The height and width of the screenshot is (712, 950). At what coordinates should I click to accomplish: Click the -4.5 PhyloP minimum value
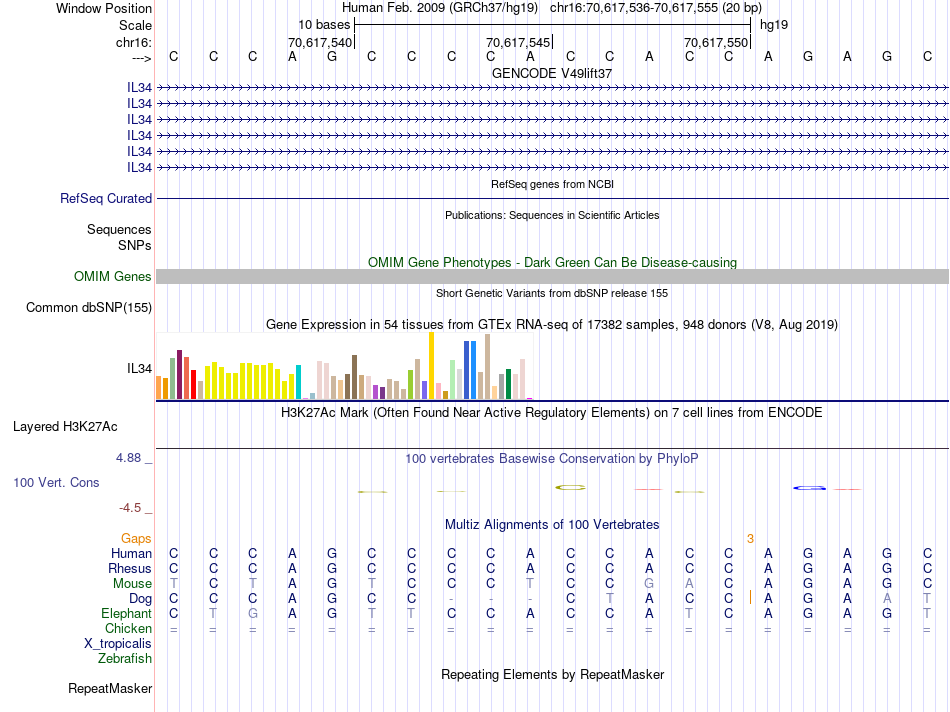click(x=130, y=508)
